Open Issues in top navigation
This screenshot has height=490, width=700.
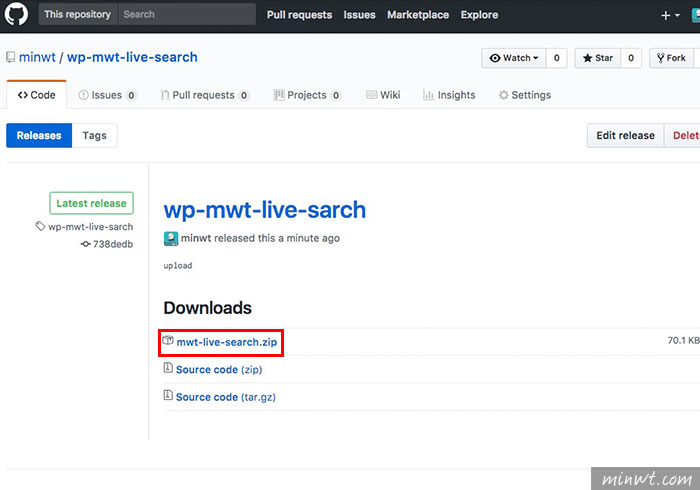(359, 15)
